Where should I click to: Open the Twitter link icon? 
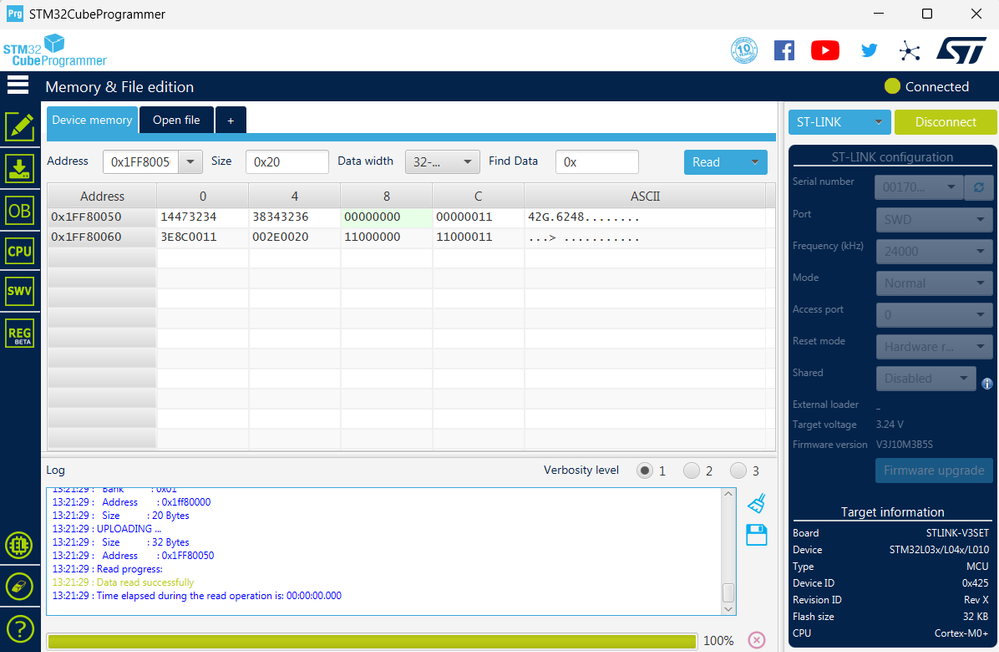click(869, 50)
